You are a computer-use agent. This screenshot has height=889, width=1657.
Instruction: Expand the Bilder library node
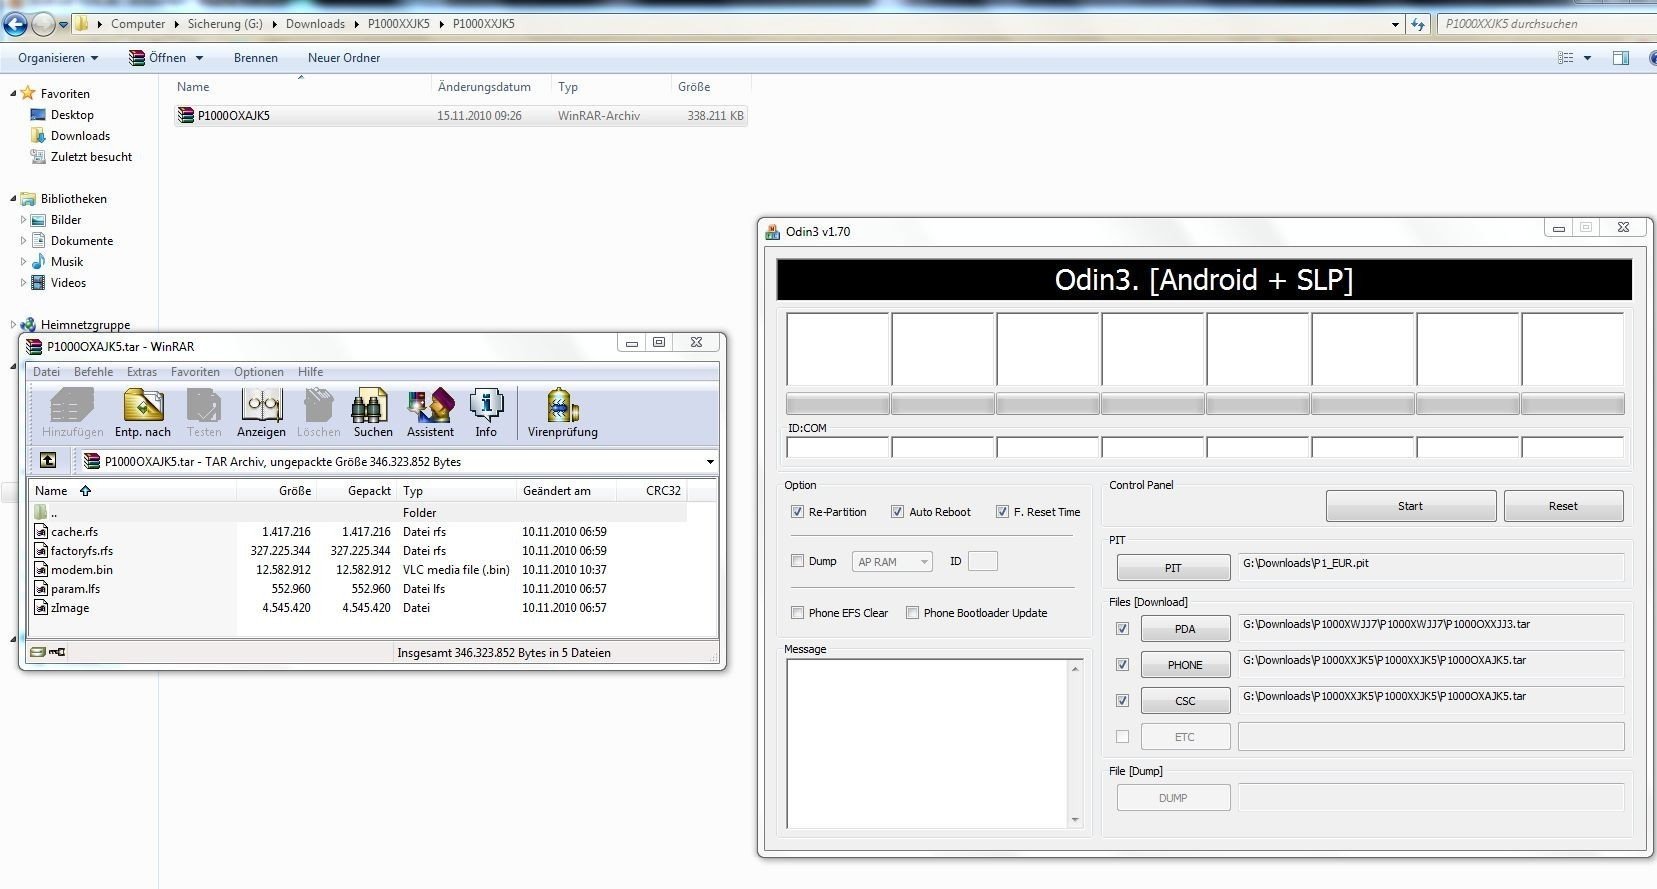click(x=23, y=220)
